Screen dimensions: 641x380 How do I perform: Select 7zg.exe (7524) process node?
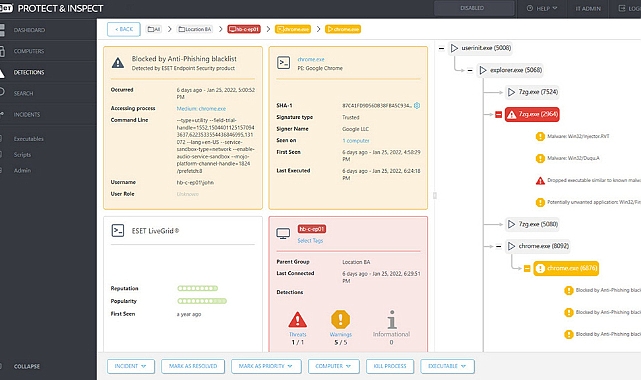tap(533, 92)
